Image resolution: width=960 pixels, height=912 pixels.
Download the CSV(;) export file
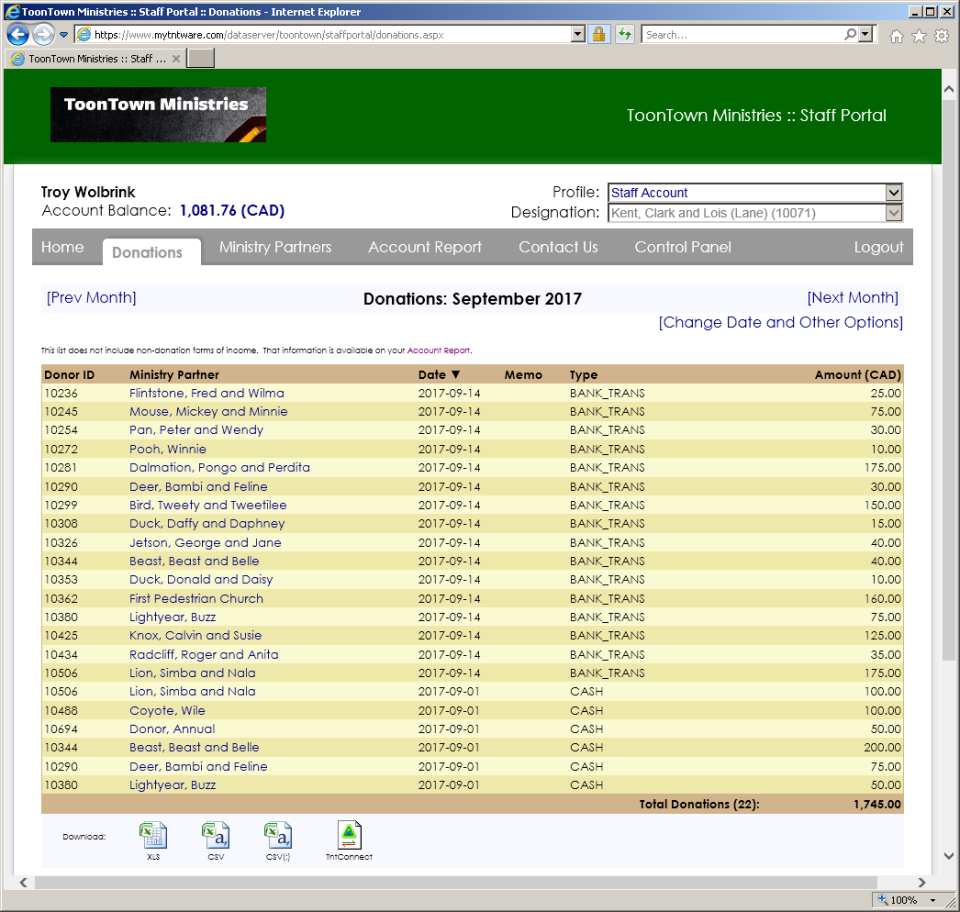click(278, 836)
